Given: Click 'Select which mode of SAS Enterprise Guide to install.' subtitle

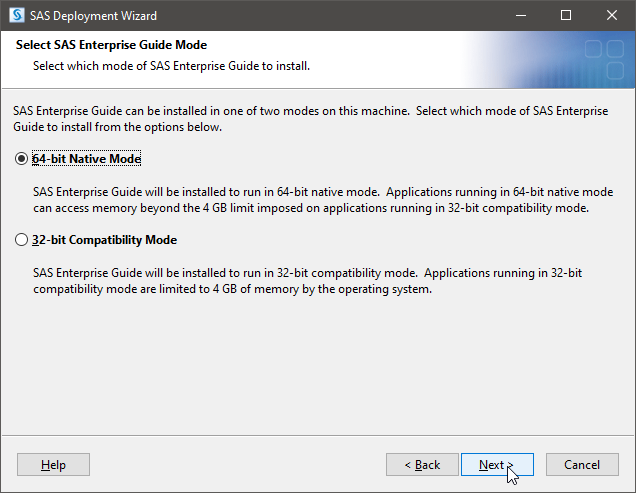Looking at the screenshot, I should [171, 66].
